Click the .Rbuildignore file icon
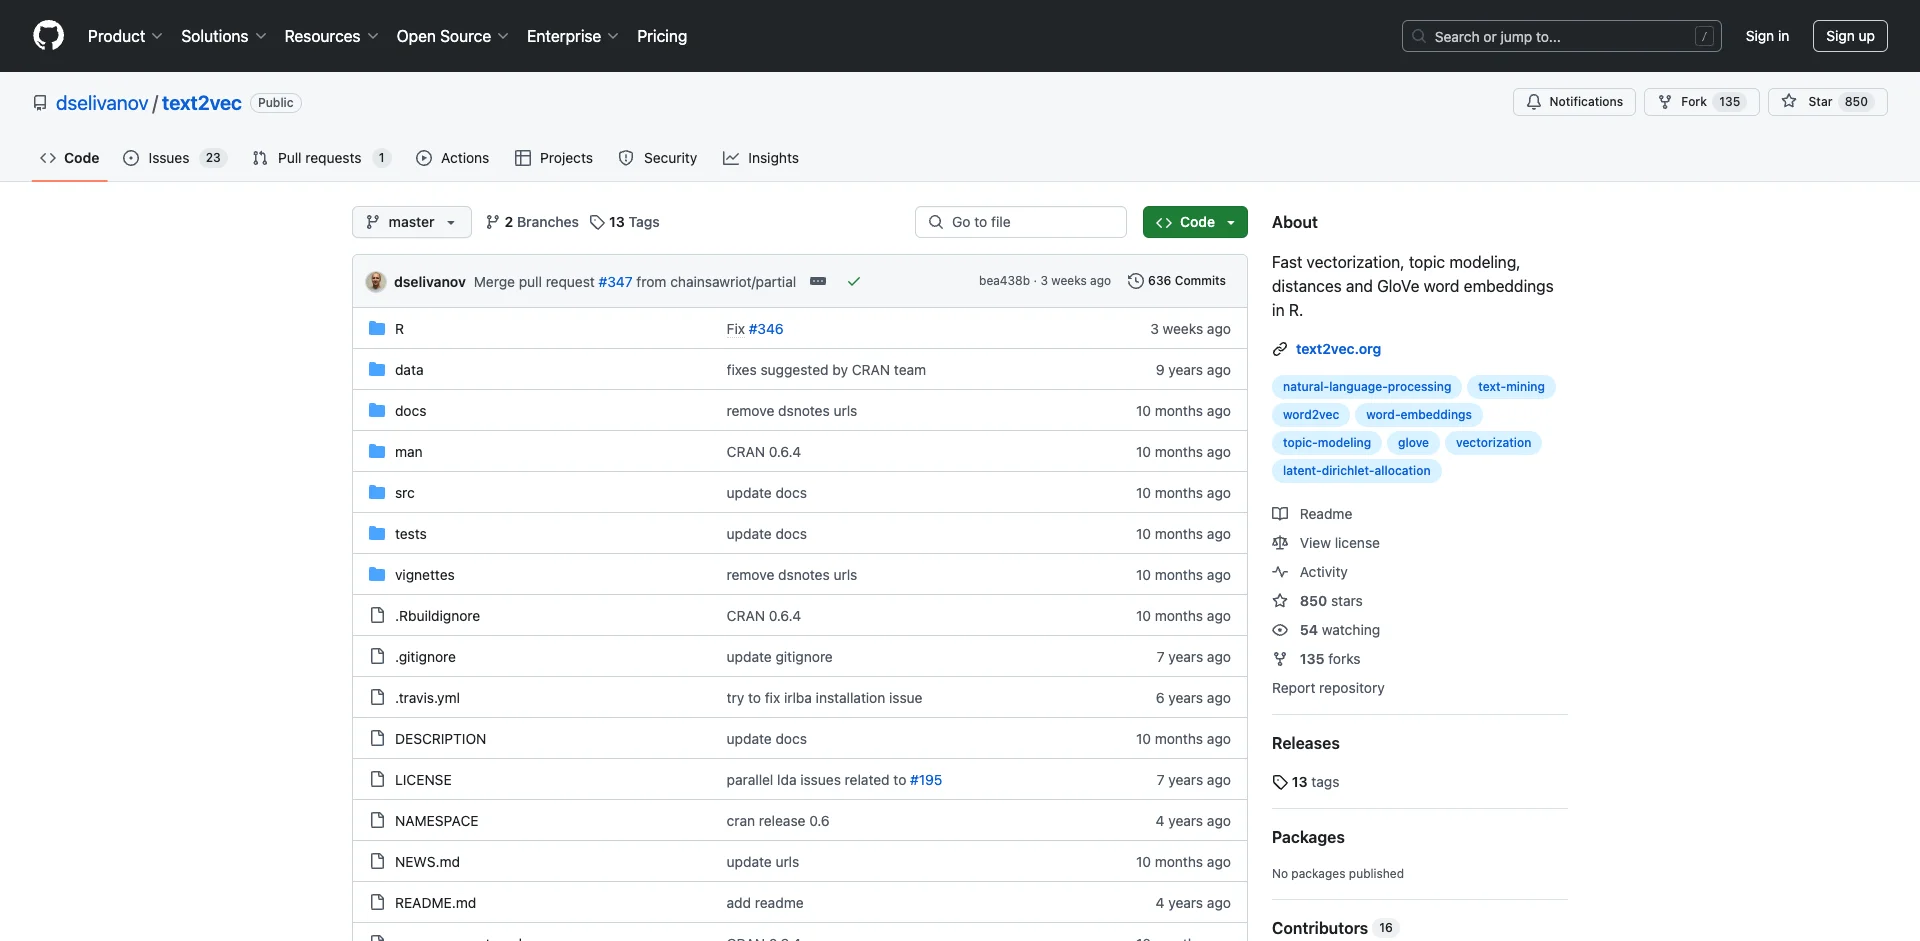The height and width of the screenshot is (941, 1920). coord(377,616)
